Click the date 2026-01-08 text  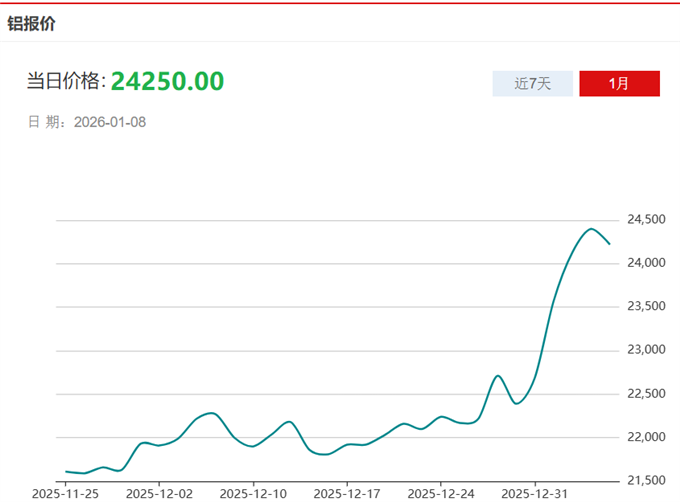(110, 122)
